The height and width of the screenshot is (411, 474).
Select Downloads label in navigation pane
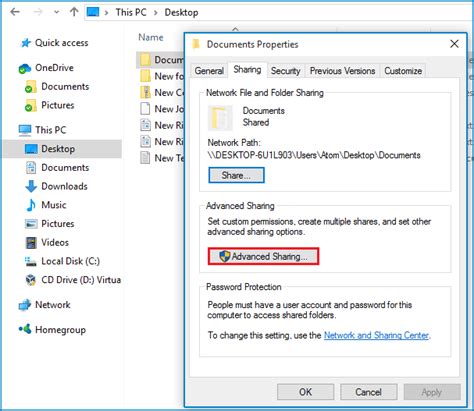64,186
